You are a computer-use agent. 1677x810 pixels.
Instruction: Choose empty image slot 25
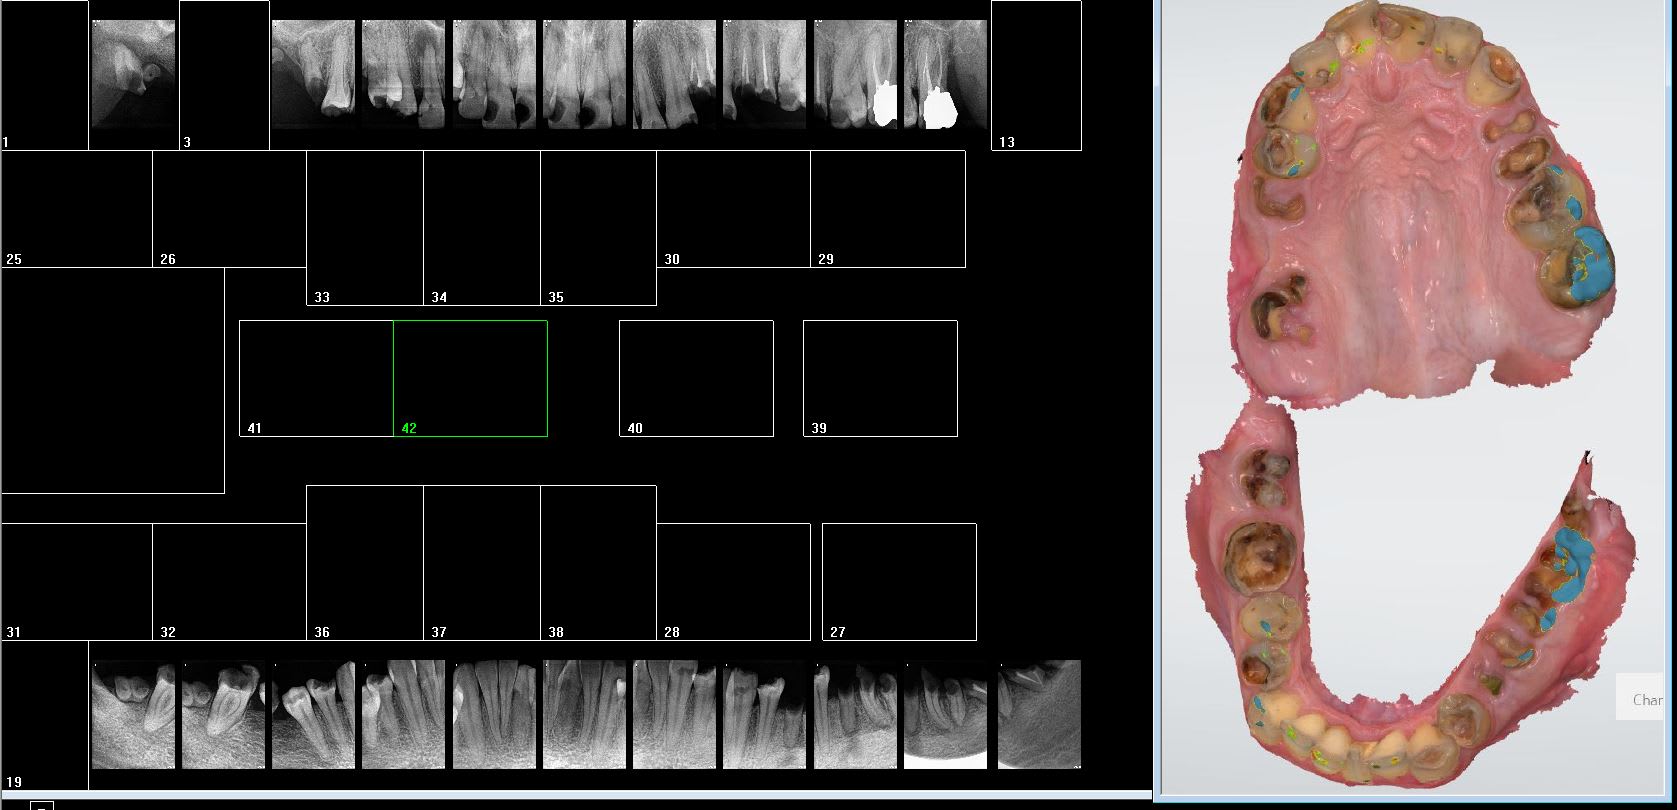tap(77, 209)
